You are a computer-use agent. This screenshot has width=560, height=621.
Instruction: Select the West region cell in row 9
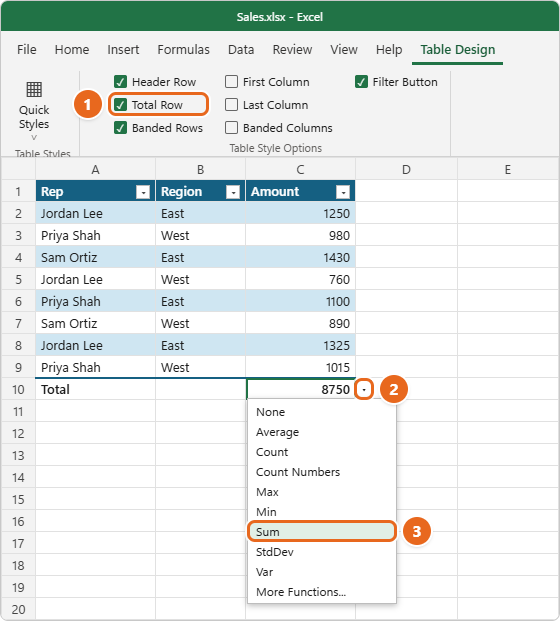pos(200,368)
